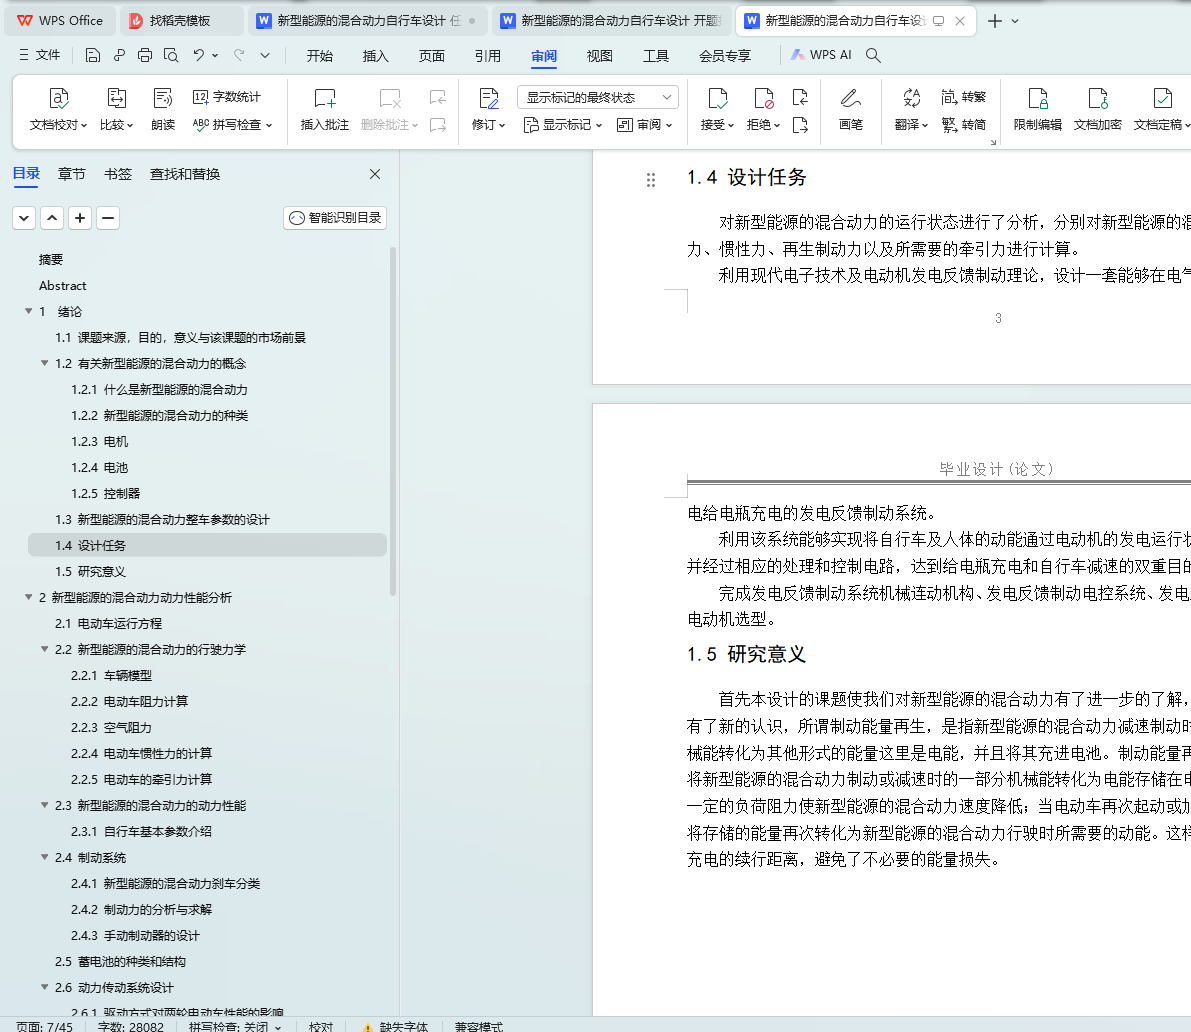The image size is (1191, 1032).
Task: Switch to the 插入 ribbon tab
Action: pyautogui.click(x=375, y=55)
